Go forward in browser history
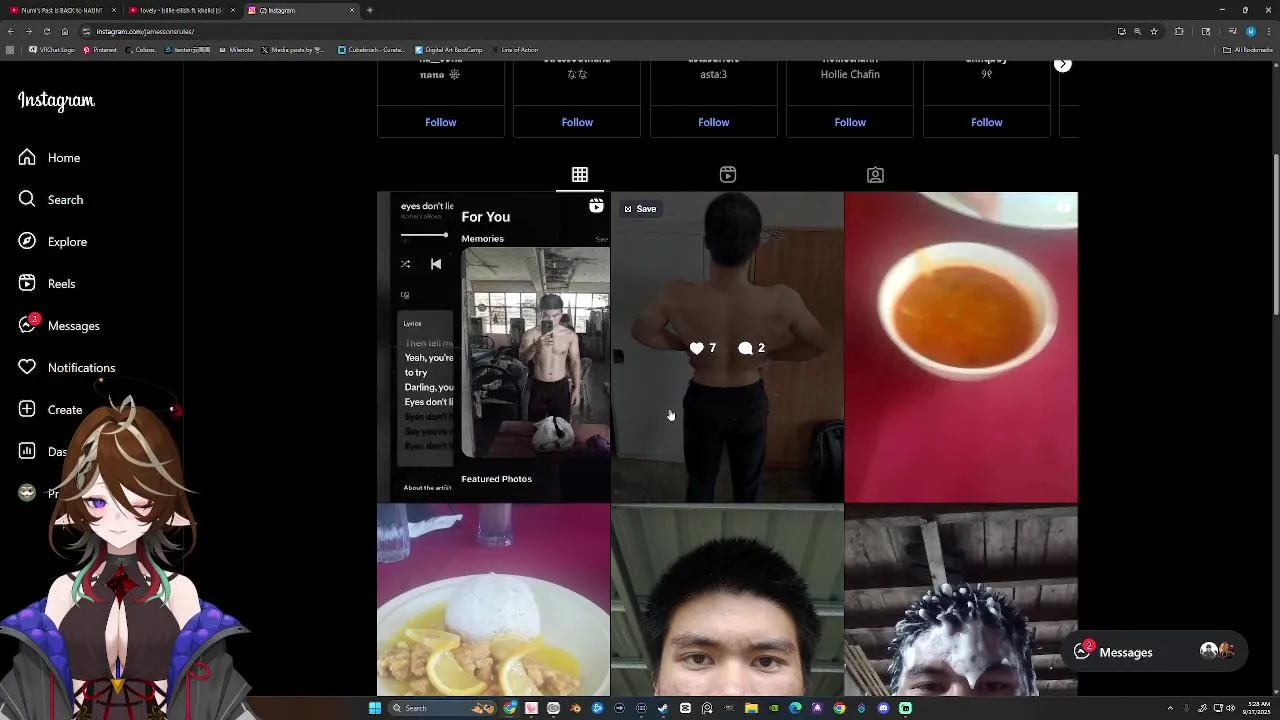Image resolution: width=1280 pixels, height=720 pixels. coord(29,31)
